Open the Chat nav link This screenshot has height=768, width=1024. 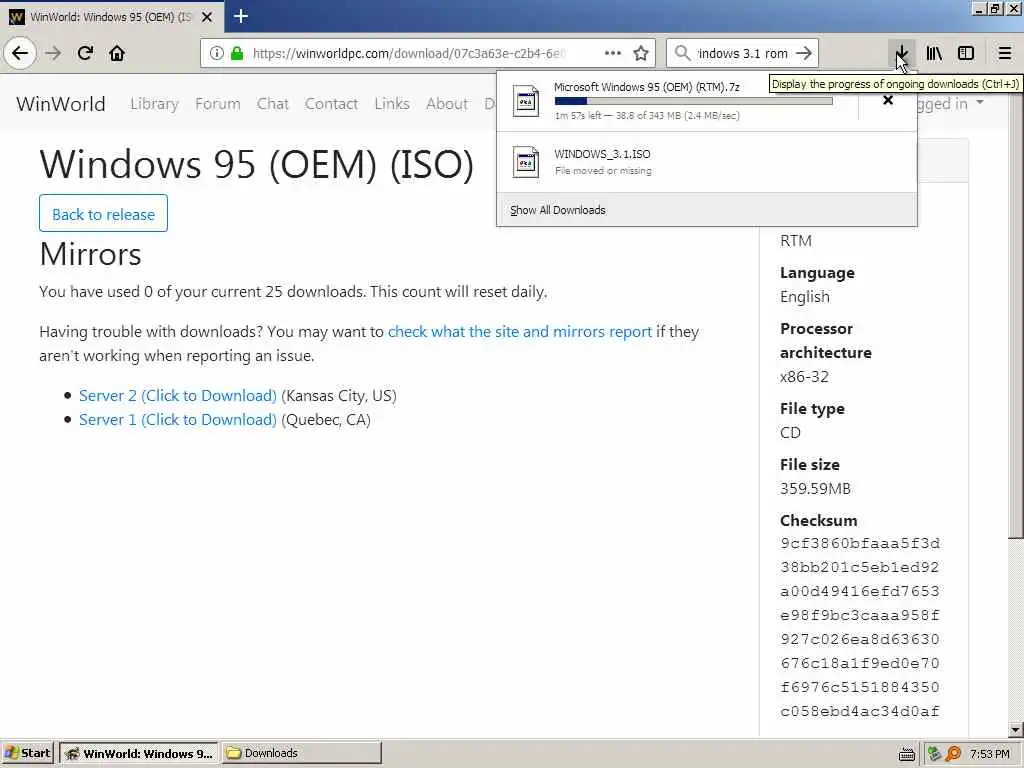[272, 104]
